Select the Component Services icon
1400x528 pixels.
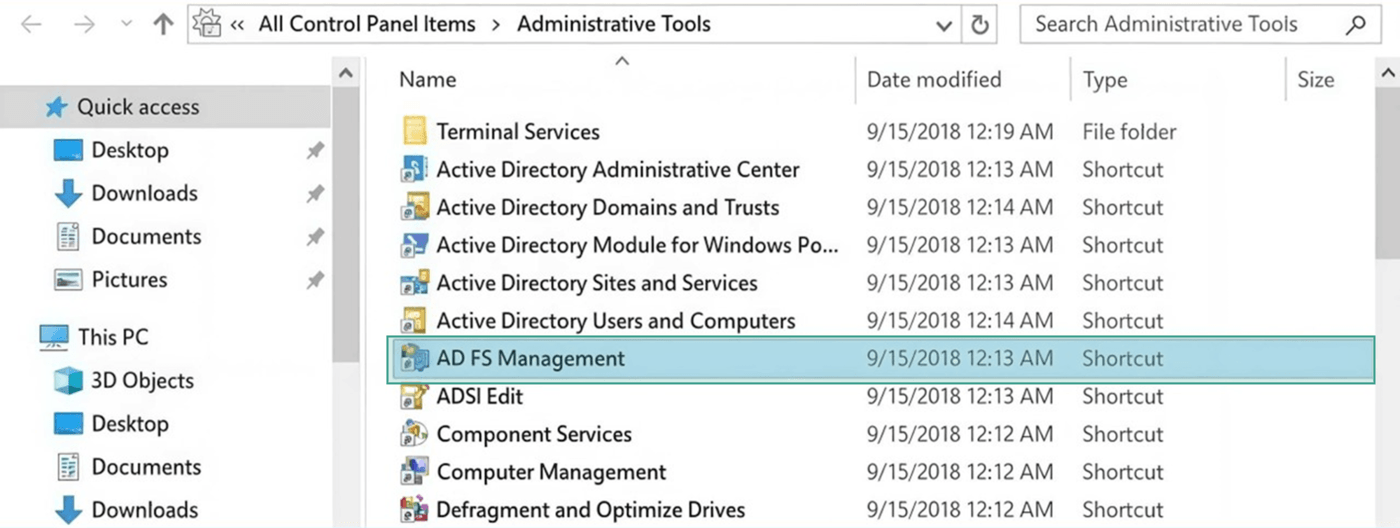[414, 435]
